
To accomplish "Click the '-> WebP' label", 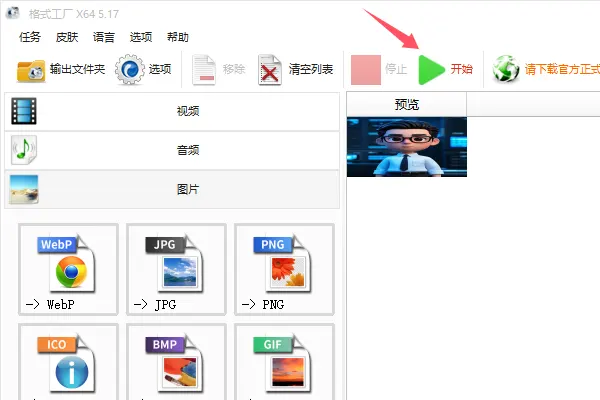I will pos(50,305).
